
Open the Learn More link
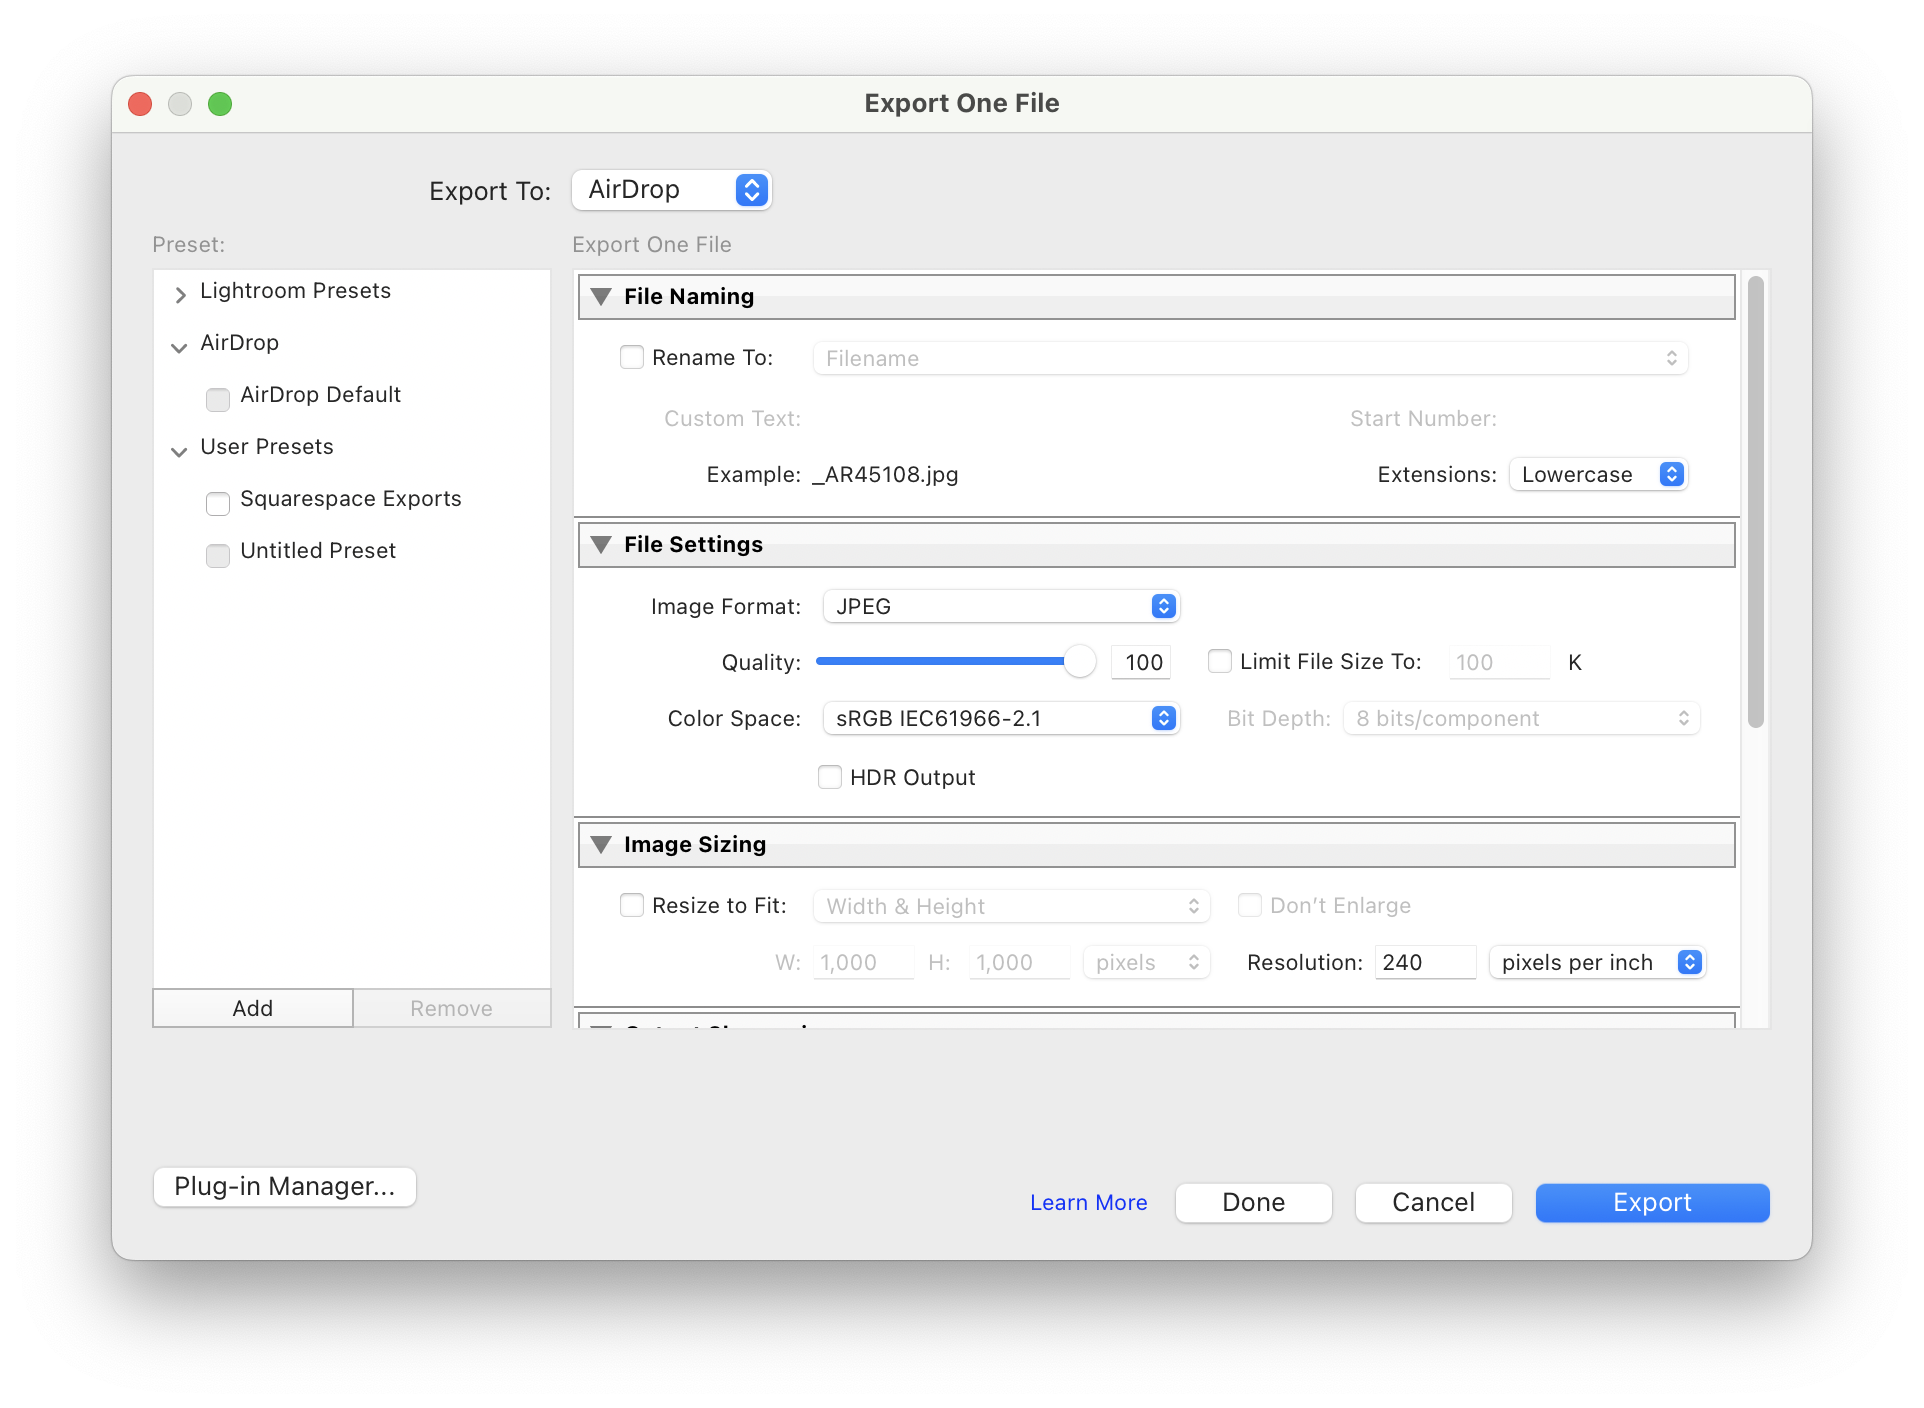pyautogui.click(x=1088, y=1202)
